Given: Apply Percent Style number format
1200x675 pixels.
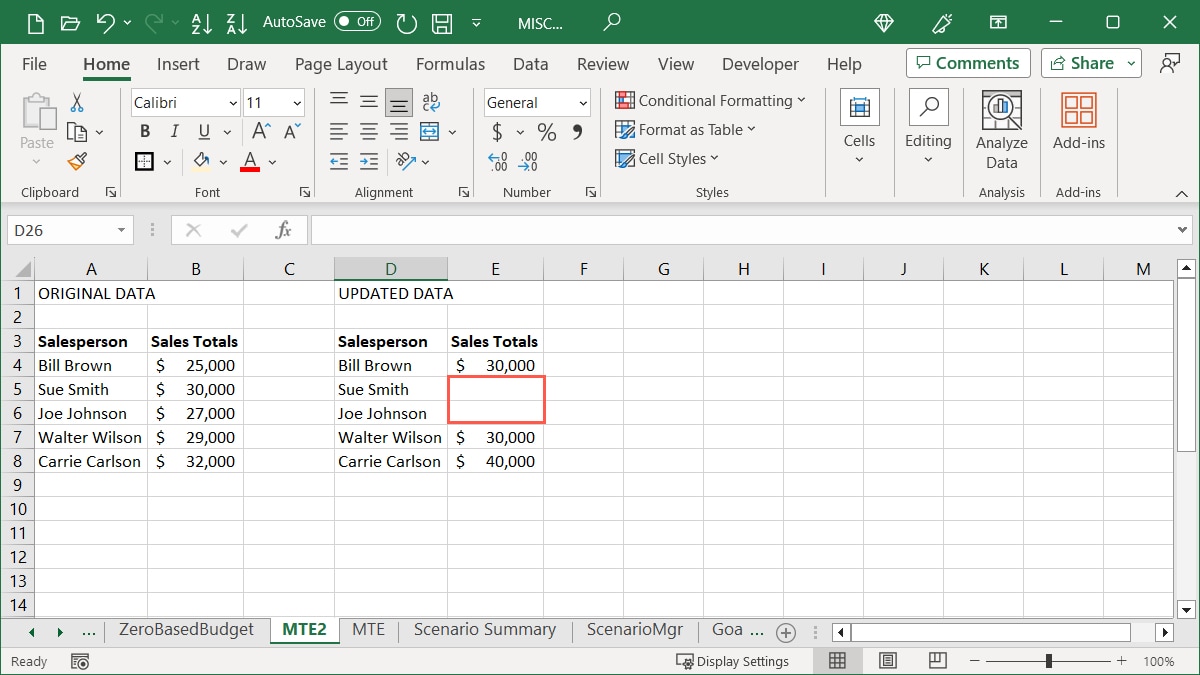Looking at the screenshot, I should [x=546, y=130].
